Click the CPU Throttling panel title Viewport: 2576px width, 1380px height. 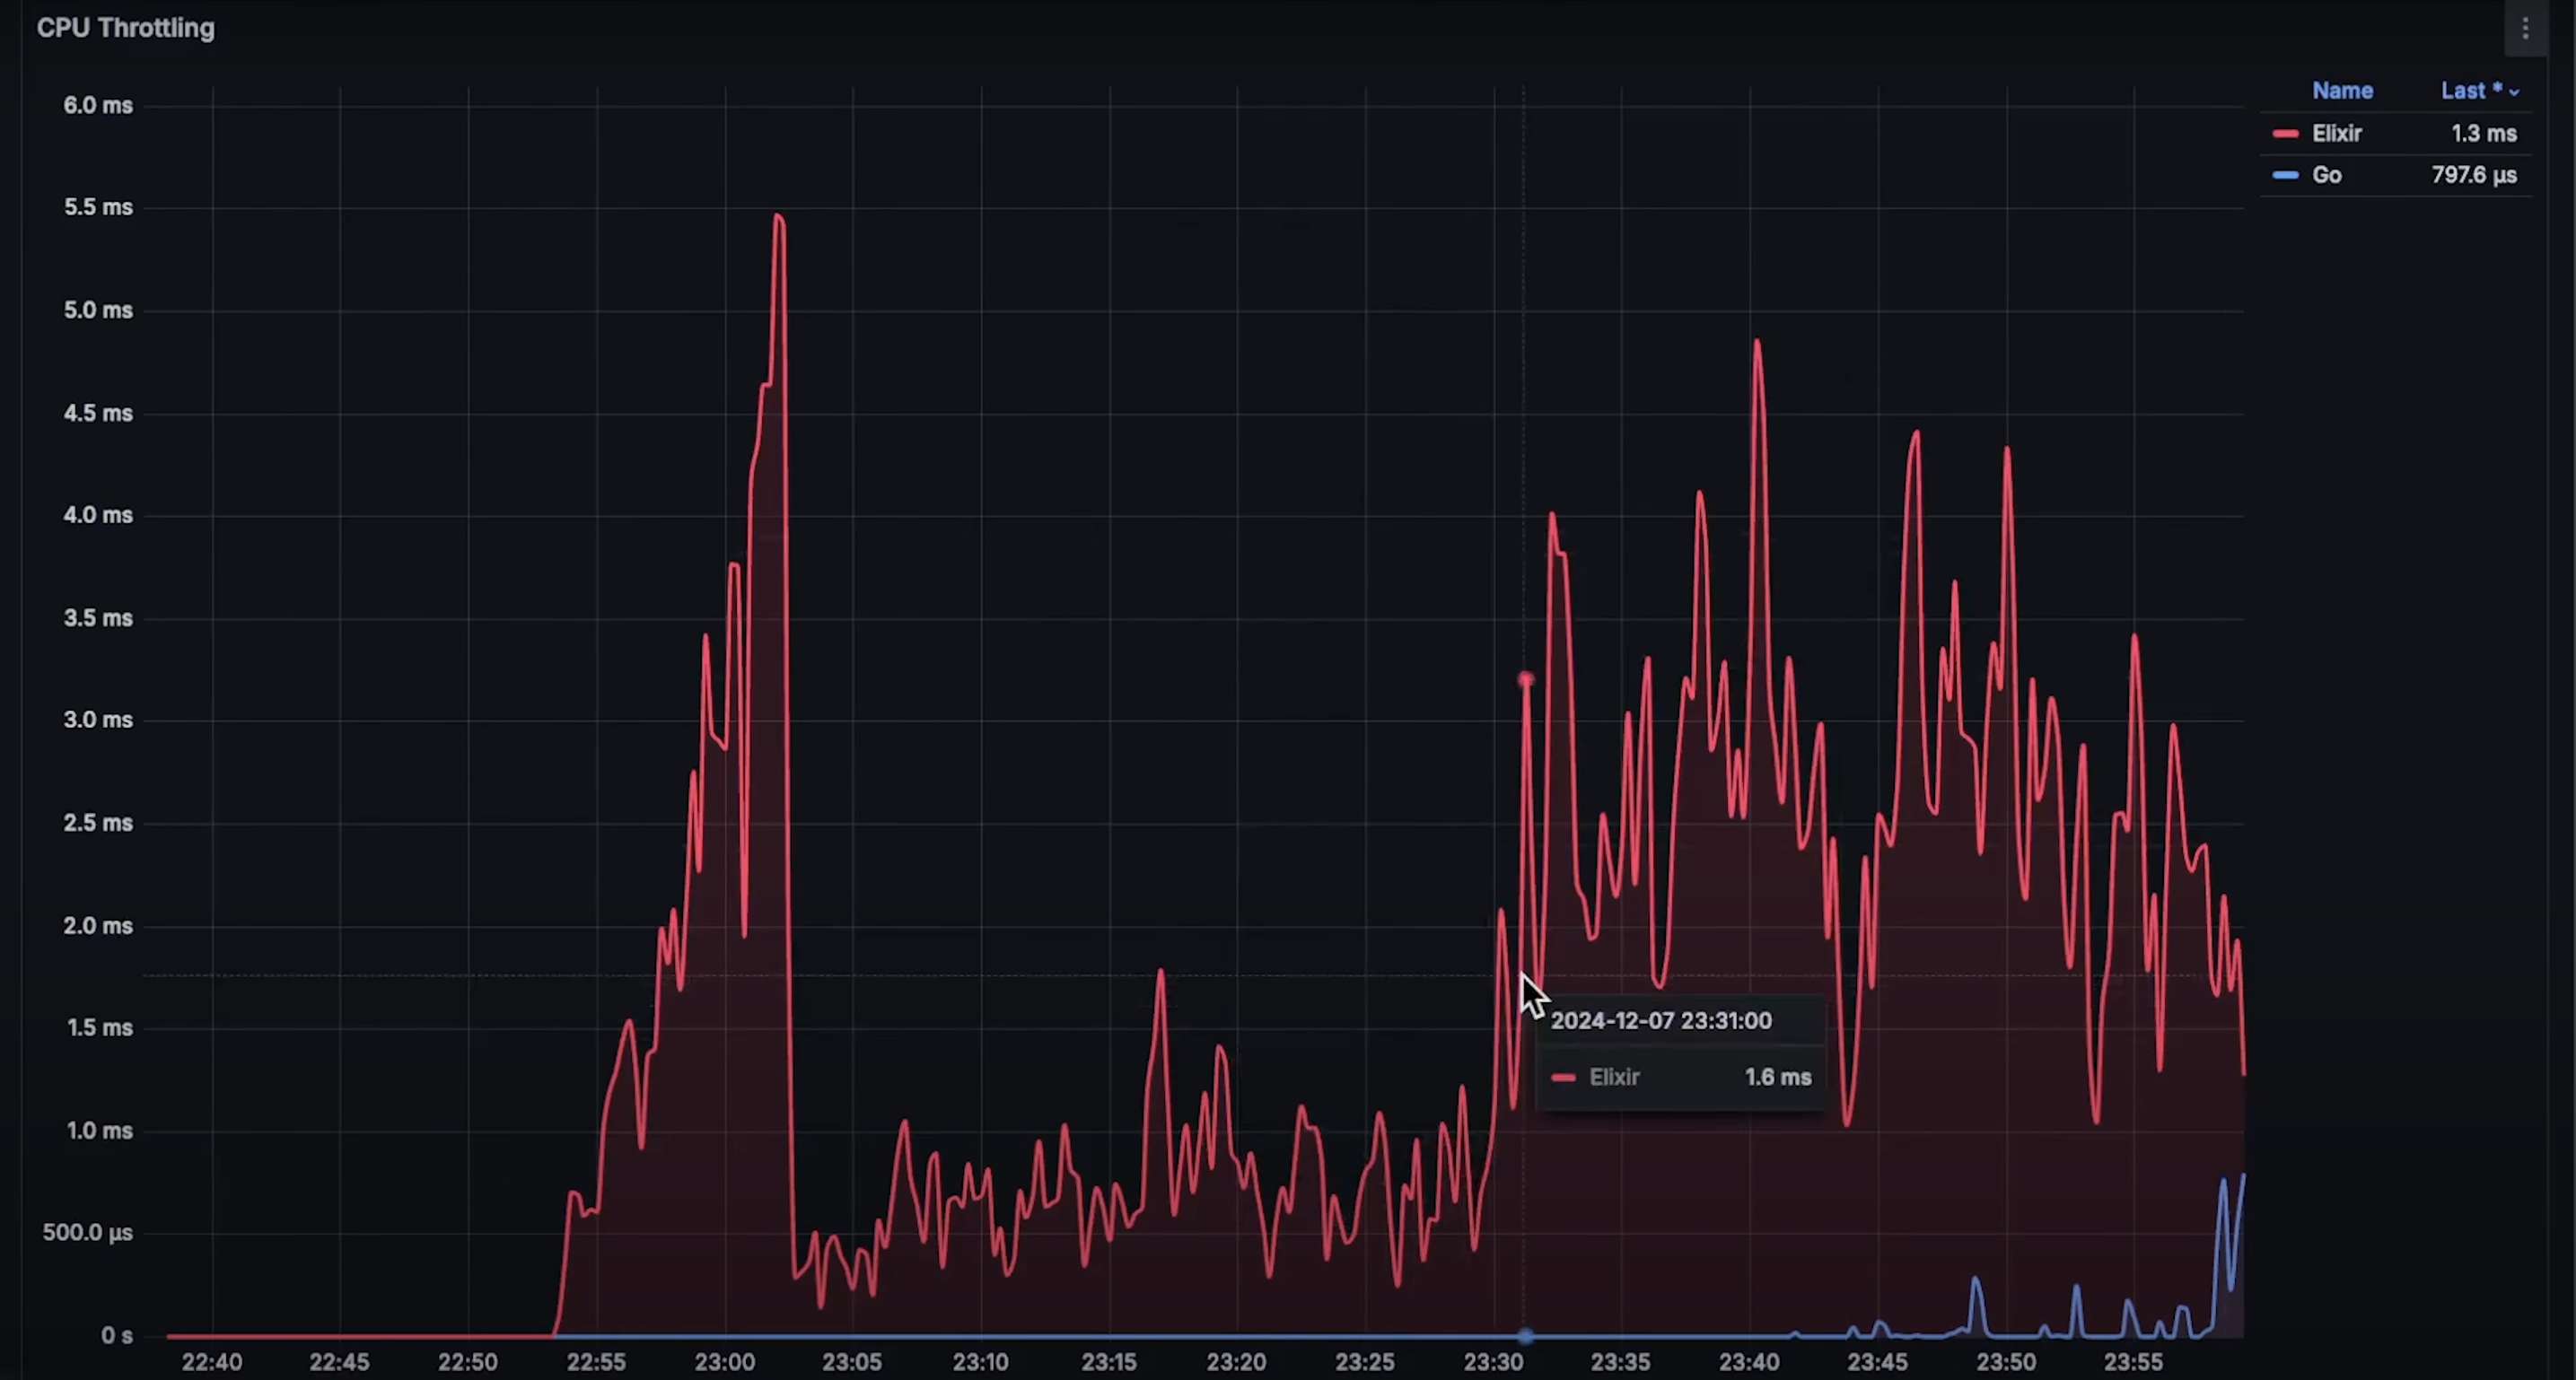tap(126, 28)
